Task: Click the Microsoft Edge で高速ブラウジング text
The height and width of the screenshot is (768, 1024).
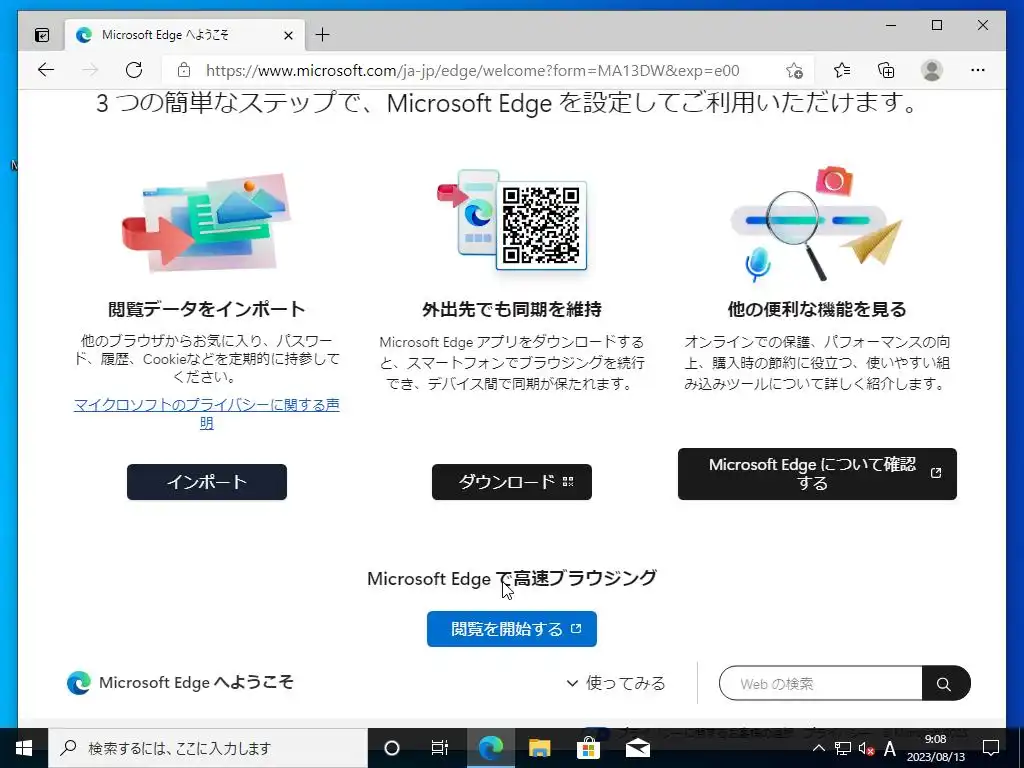Action: (x=511, y=579)
